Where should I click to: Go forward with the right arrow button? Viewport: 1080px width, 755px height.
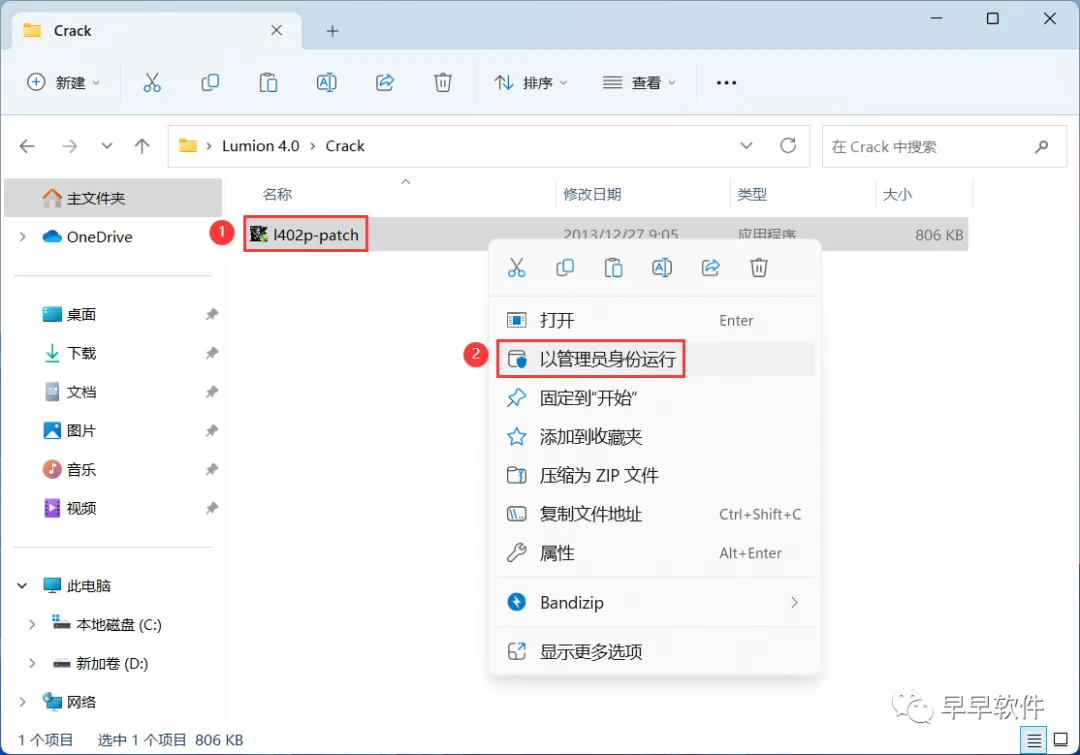70,146
